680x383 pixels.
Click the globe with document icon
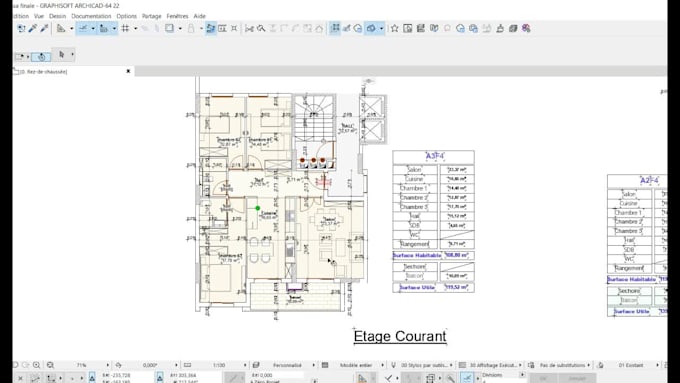pyautogui.click(x=474, y=29)
